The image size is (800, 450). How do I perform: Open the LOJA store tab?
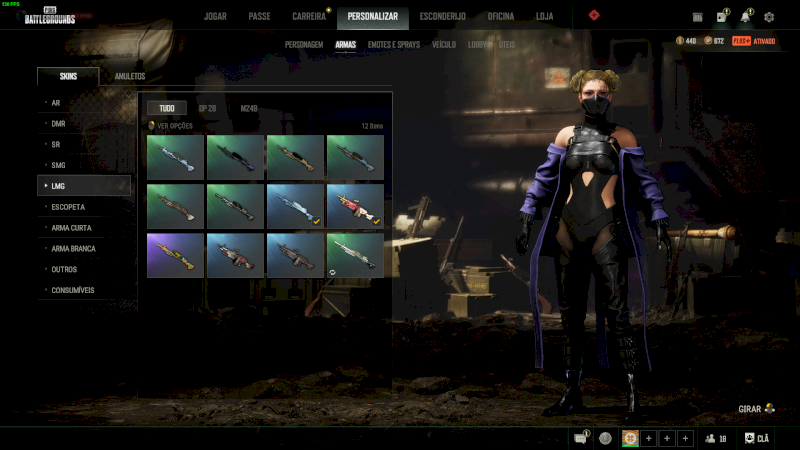(x=544, y=16)
